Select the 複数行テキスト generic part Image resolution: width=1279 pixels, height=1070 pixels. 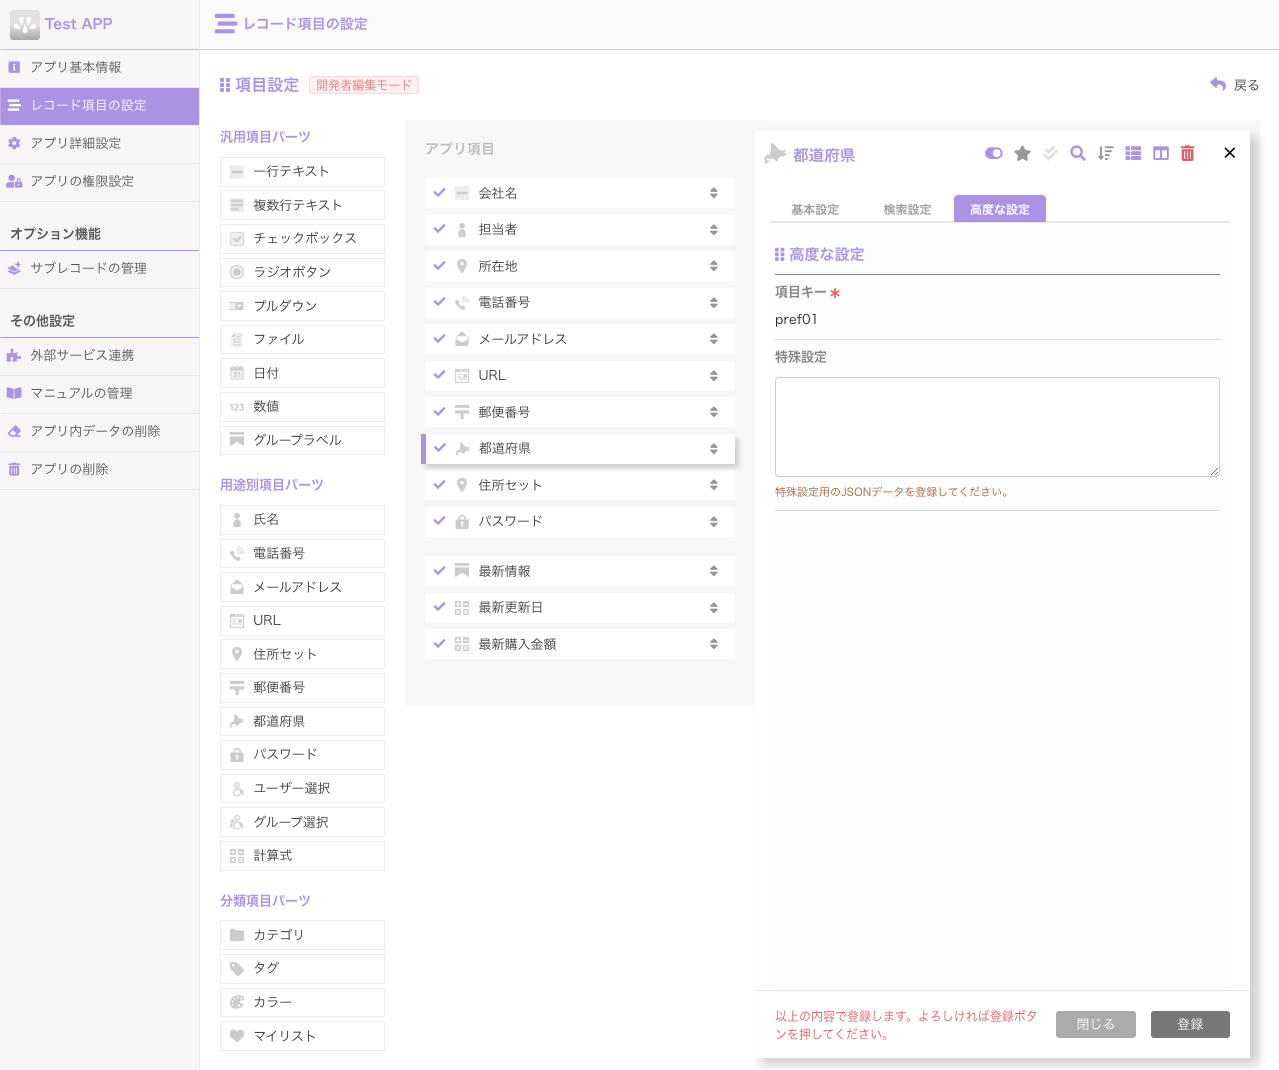[302, 205]
